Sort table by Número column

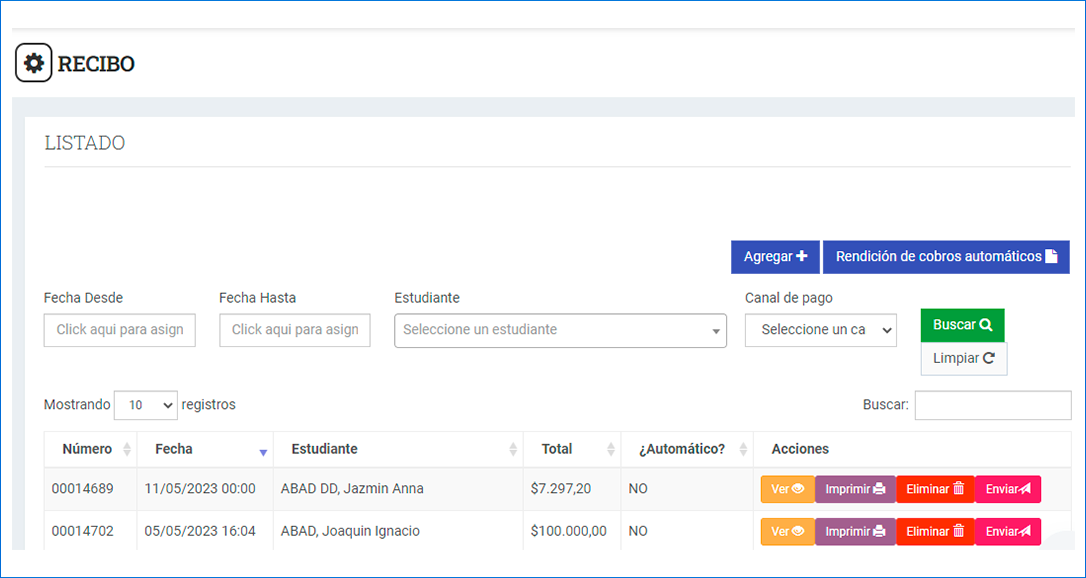click(x=90, y=449)
